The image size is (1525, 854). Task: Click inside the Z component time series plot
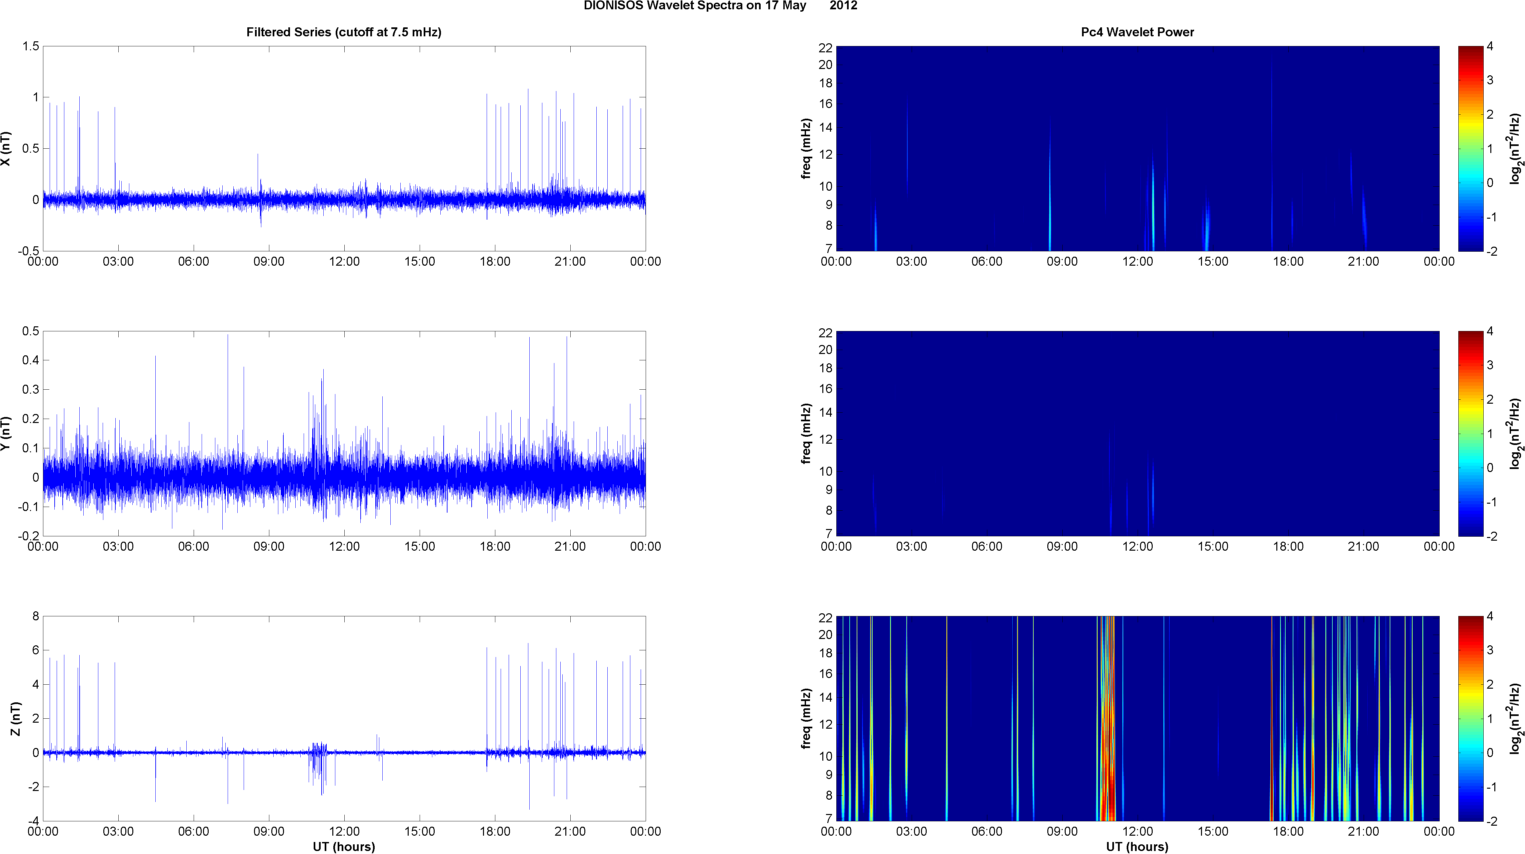(x=343, y=718)
